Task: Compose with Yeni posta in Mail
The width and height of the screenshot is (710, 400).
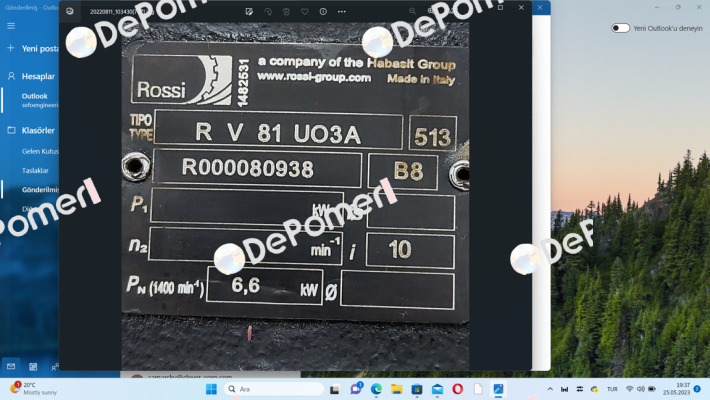Action: coord(34,48)
